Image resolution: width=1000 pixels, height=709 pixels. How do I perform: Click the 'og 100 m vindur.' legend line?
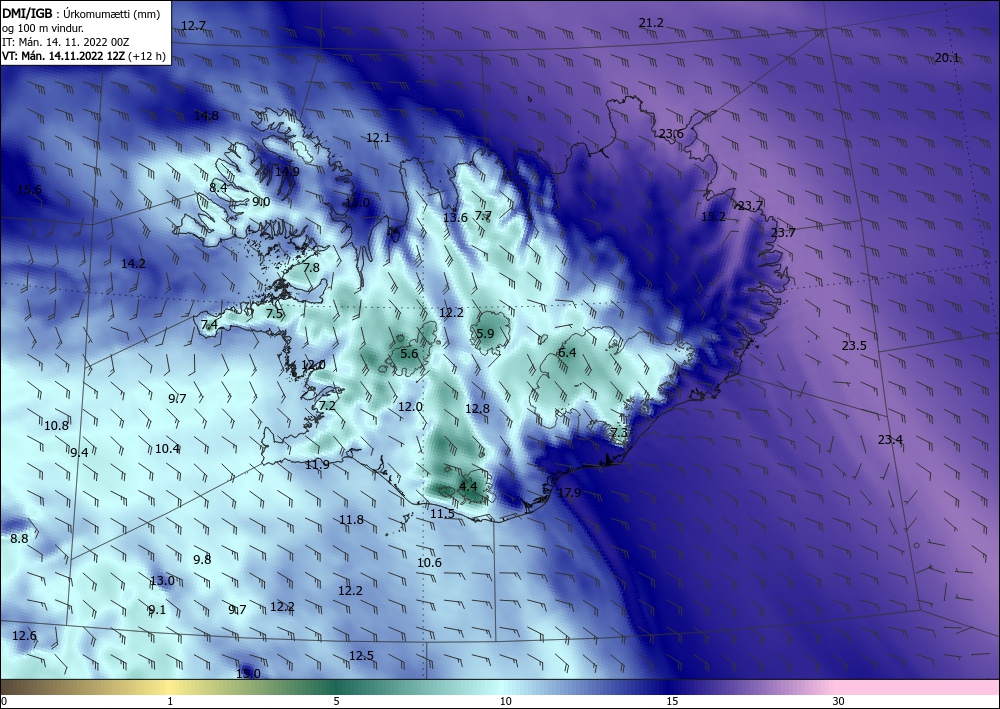click(43, 28)
